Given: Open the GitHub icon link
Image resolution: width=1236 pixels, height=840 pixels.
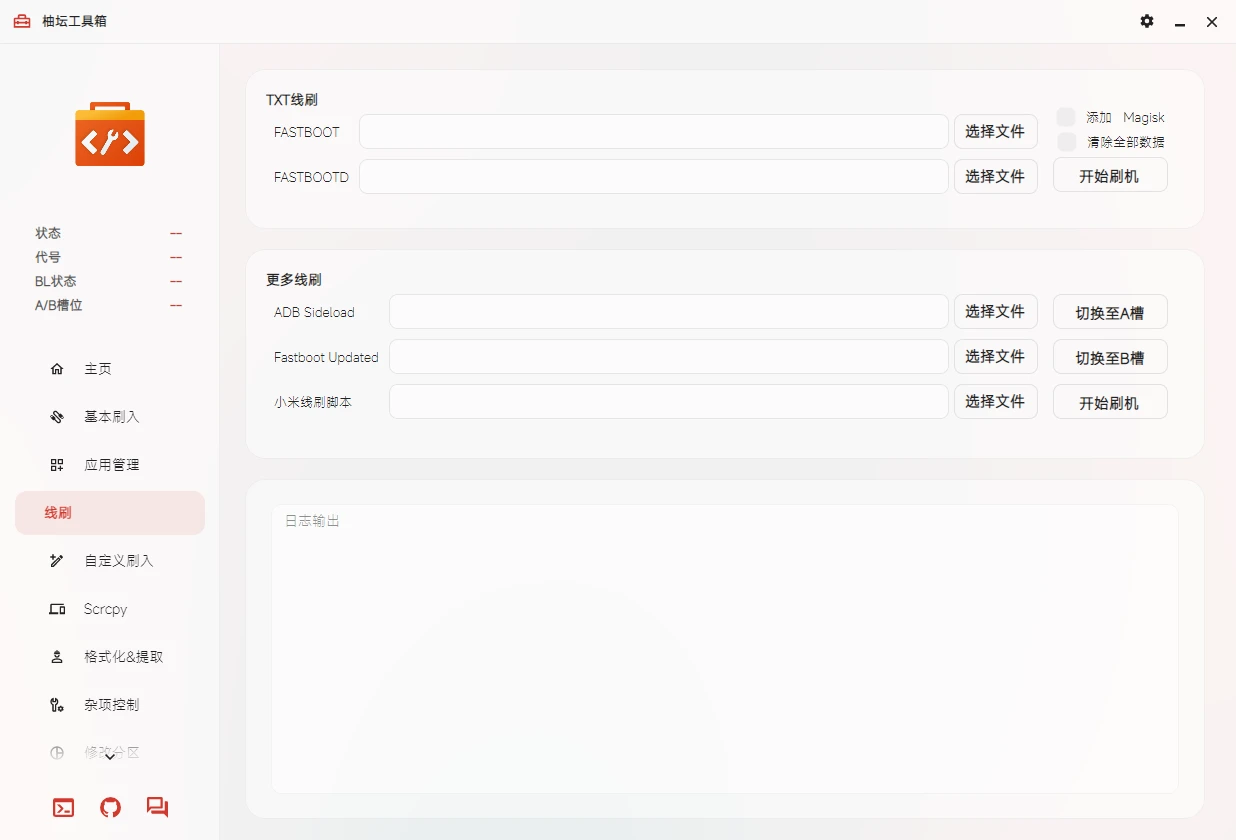Looking at the screenshot, I should (110, 808).
